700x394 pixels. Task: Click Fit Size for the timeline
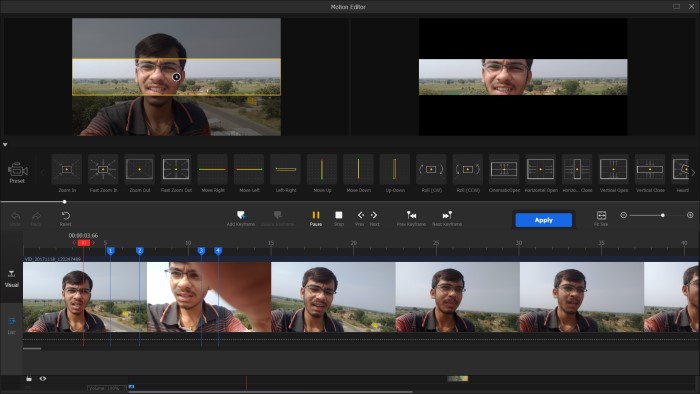(x=601, y=219)
